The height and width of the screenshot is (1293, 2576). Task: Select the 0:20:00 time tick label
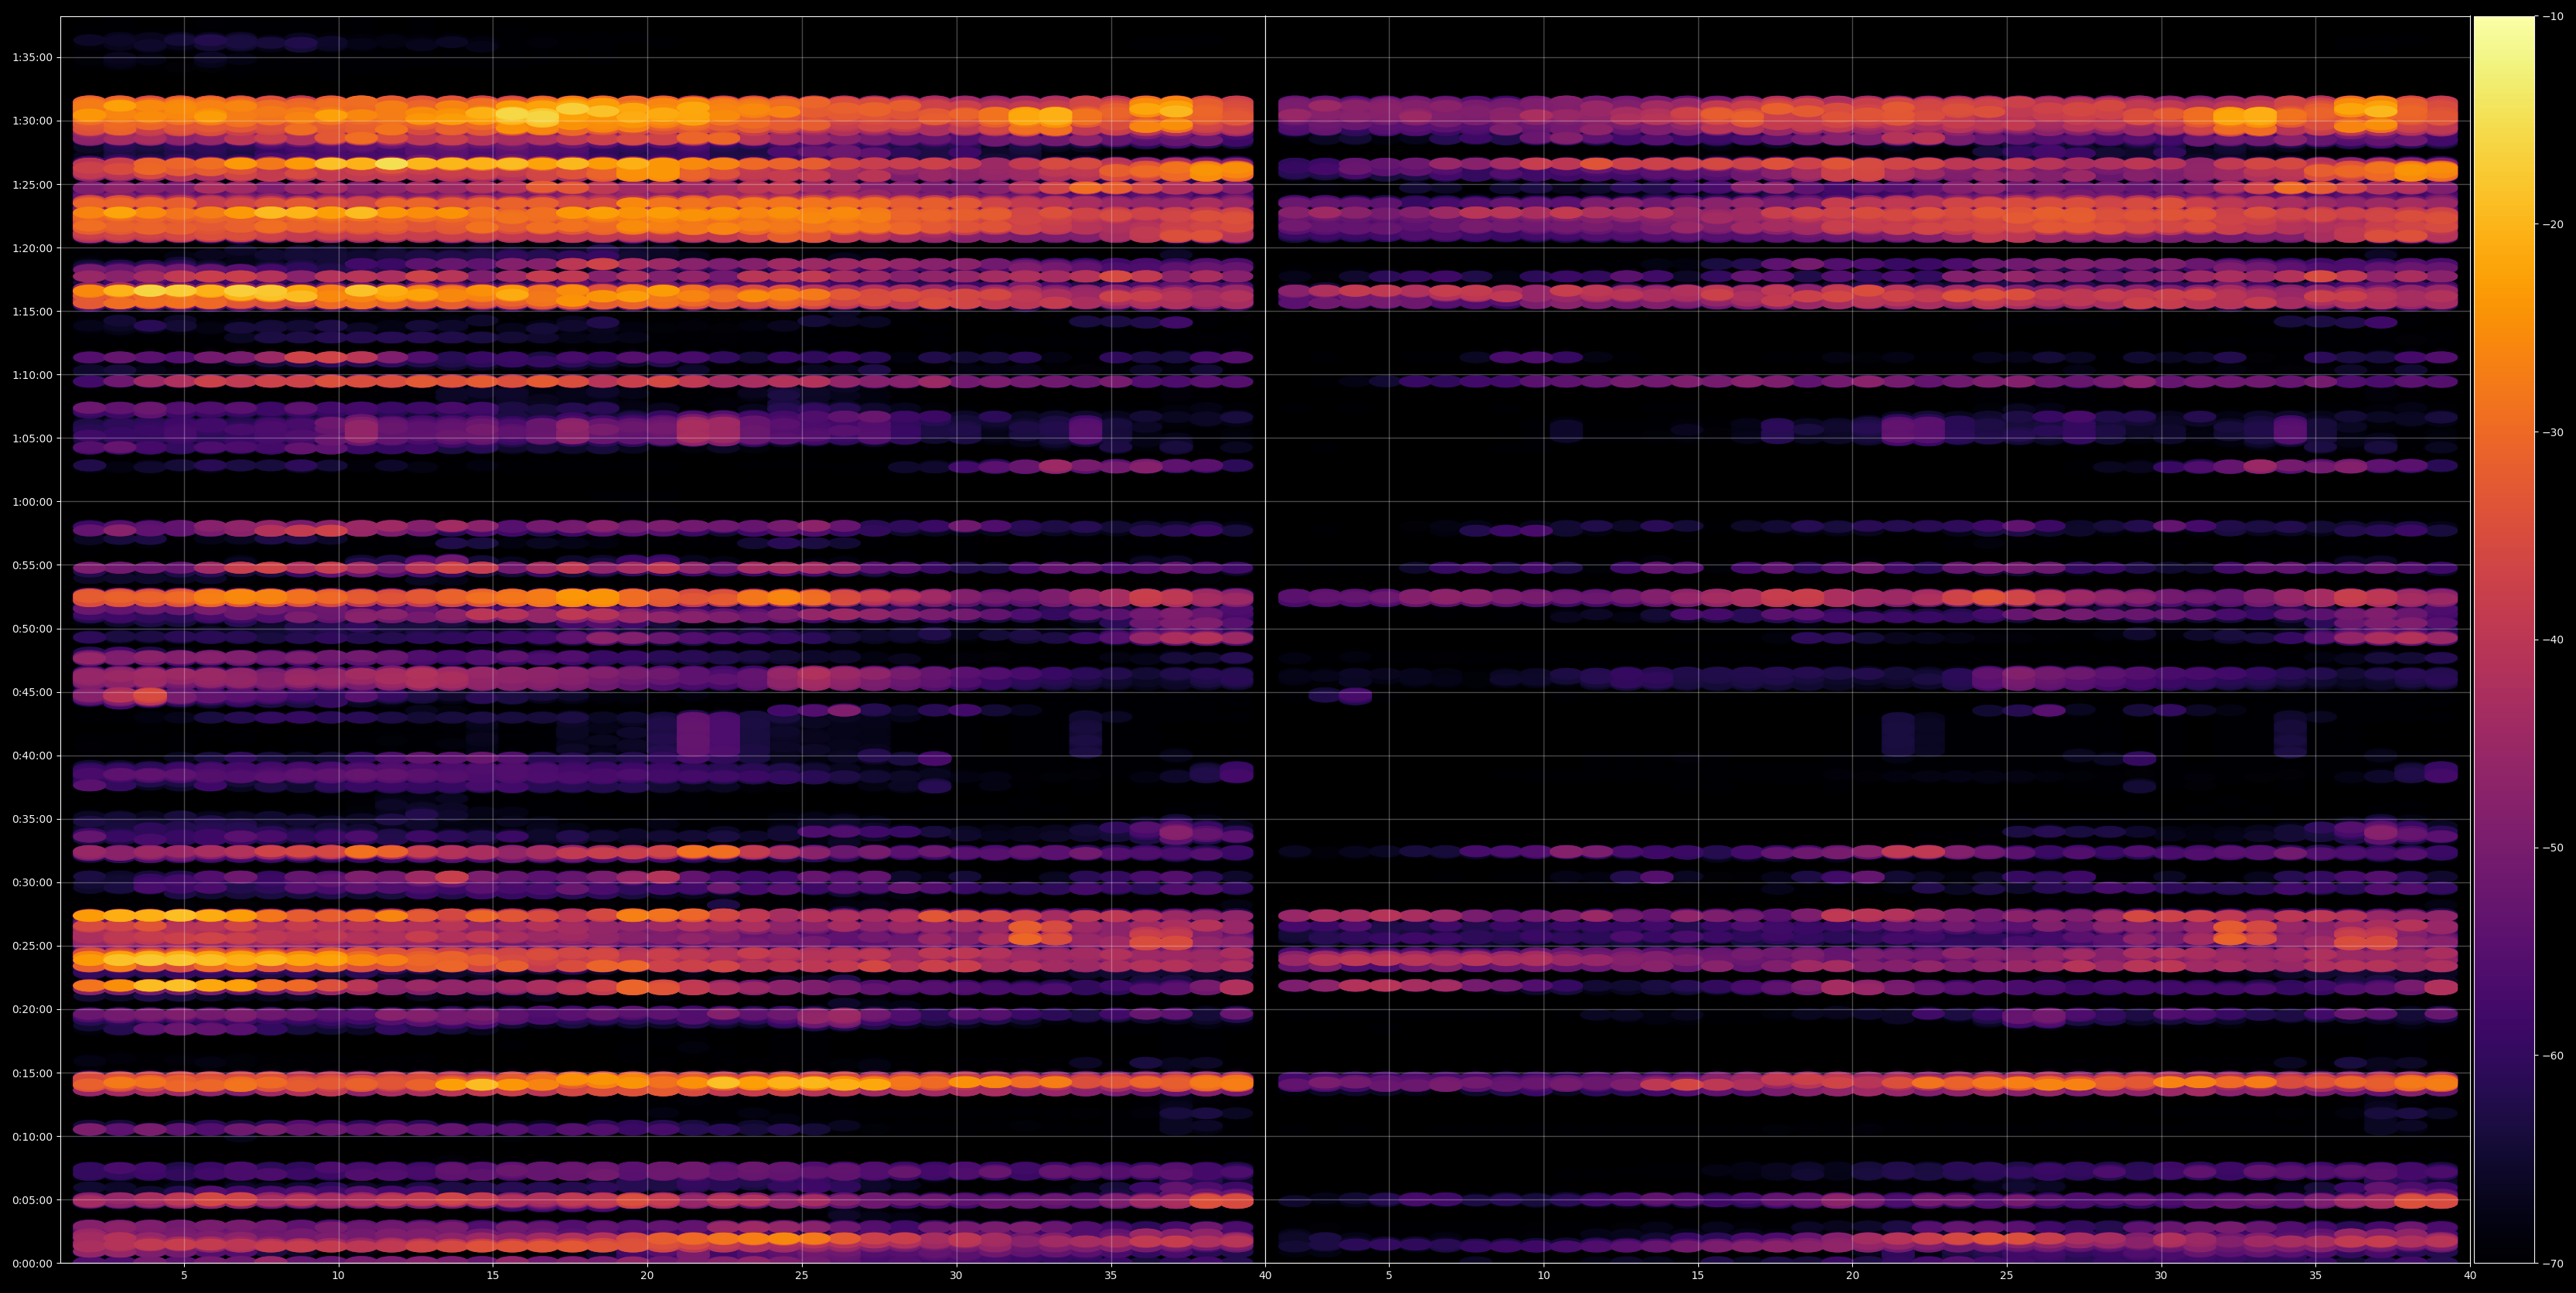point(32,1009)
